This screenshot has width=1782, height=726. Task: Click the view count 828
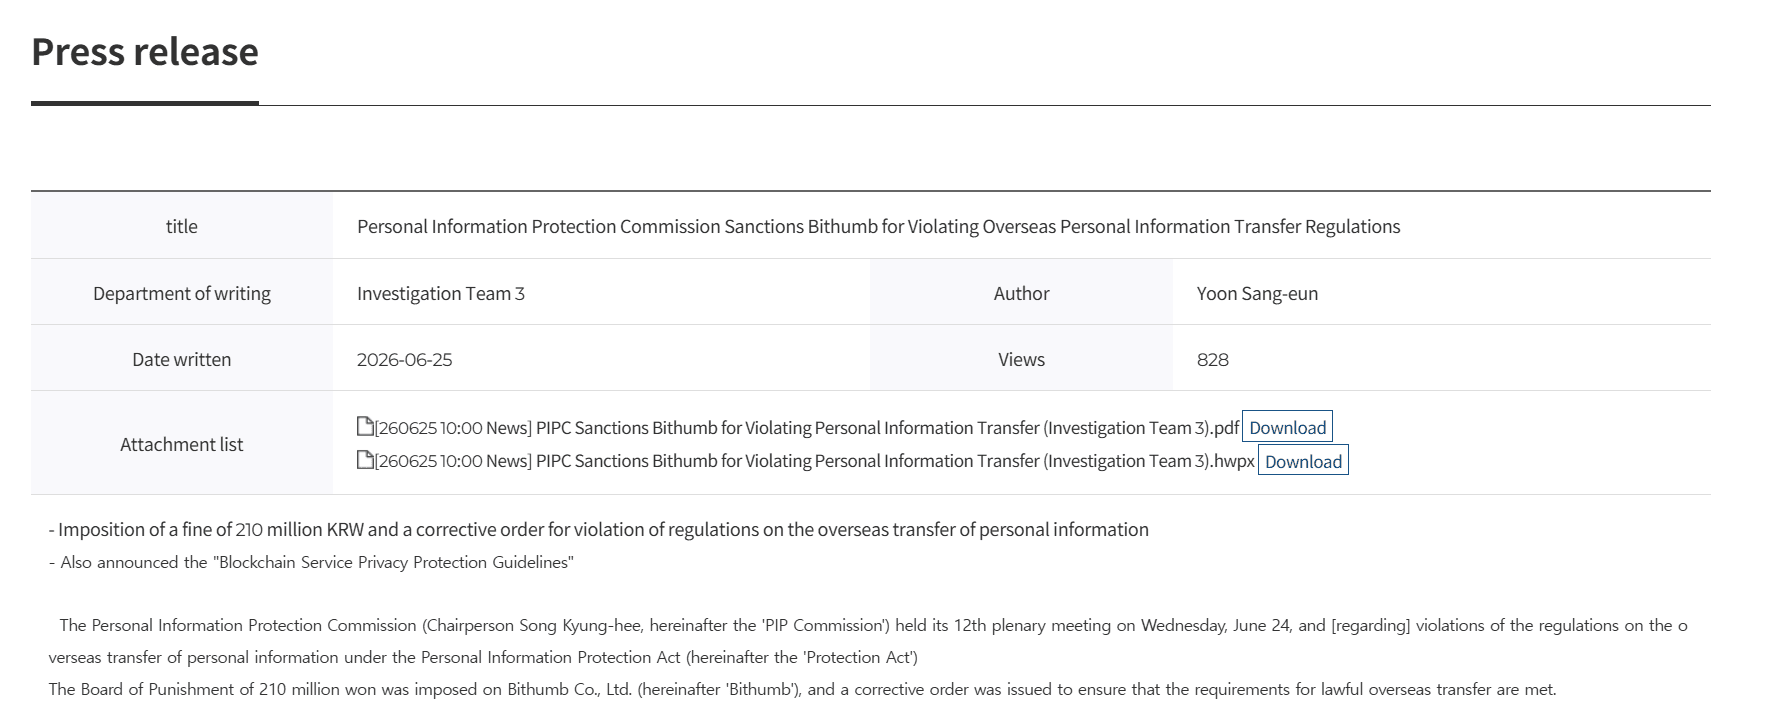click(x=1213, y=359)
